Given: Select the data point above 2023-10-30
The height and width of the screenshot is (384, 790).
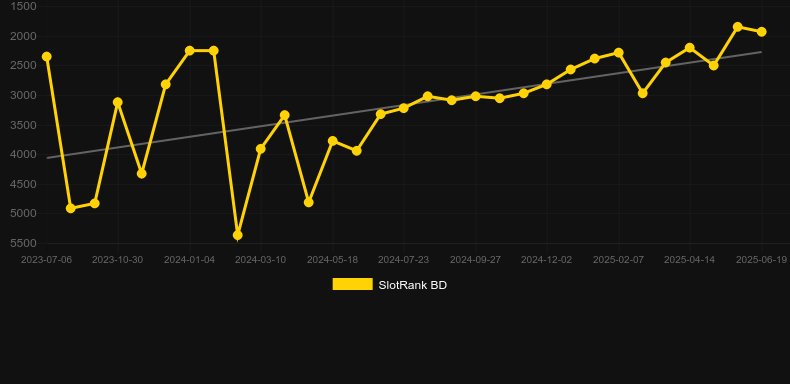Looking at the screenshot, I should [117, 102].
